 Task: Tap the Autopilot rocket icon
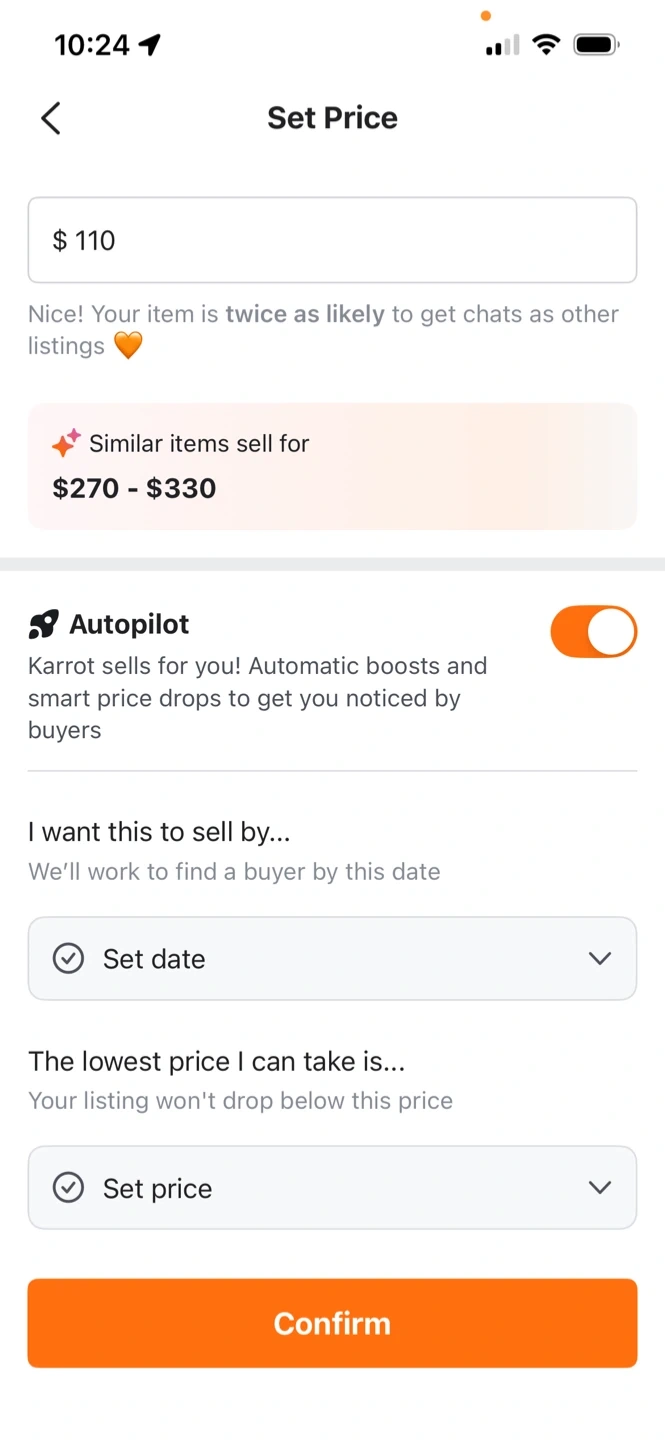click(x=44, y=625)
